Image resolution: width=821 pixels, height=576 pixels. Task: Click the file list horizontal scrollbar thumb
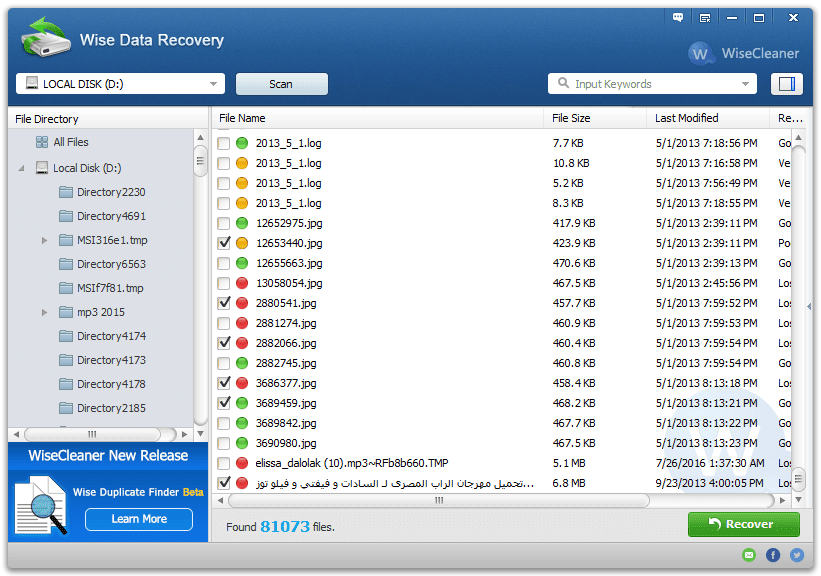(x=439, y=500)
